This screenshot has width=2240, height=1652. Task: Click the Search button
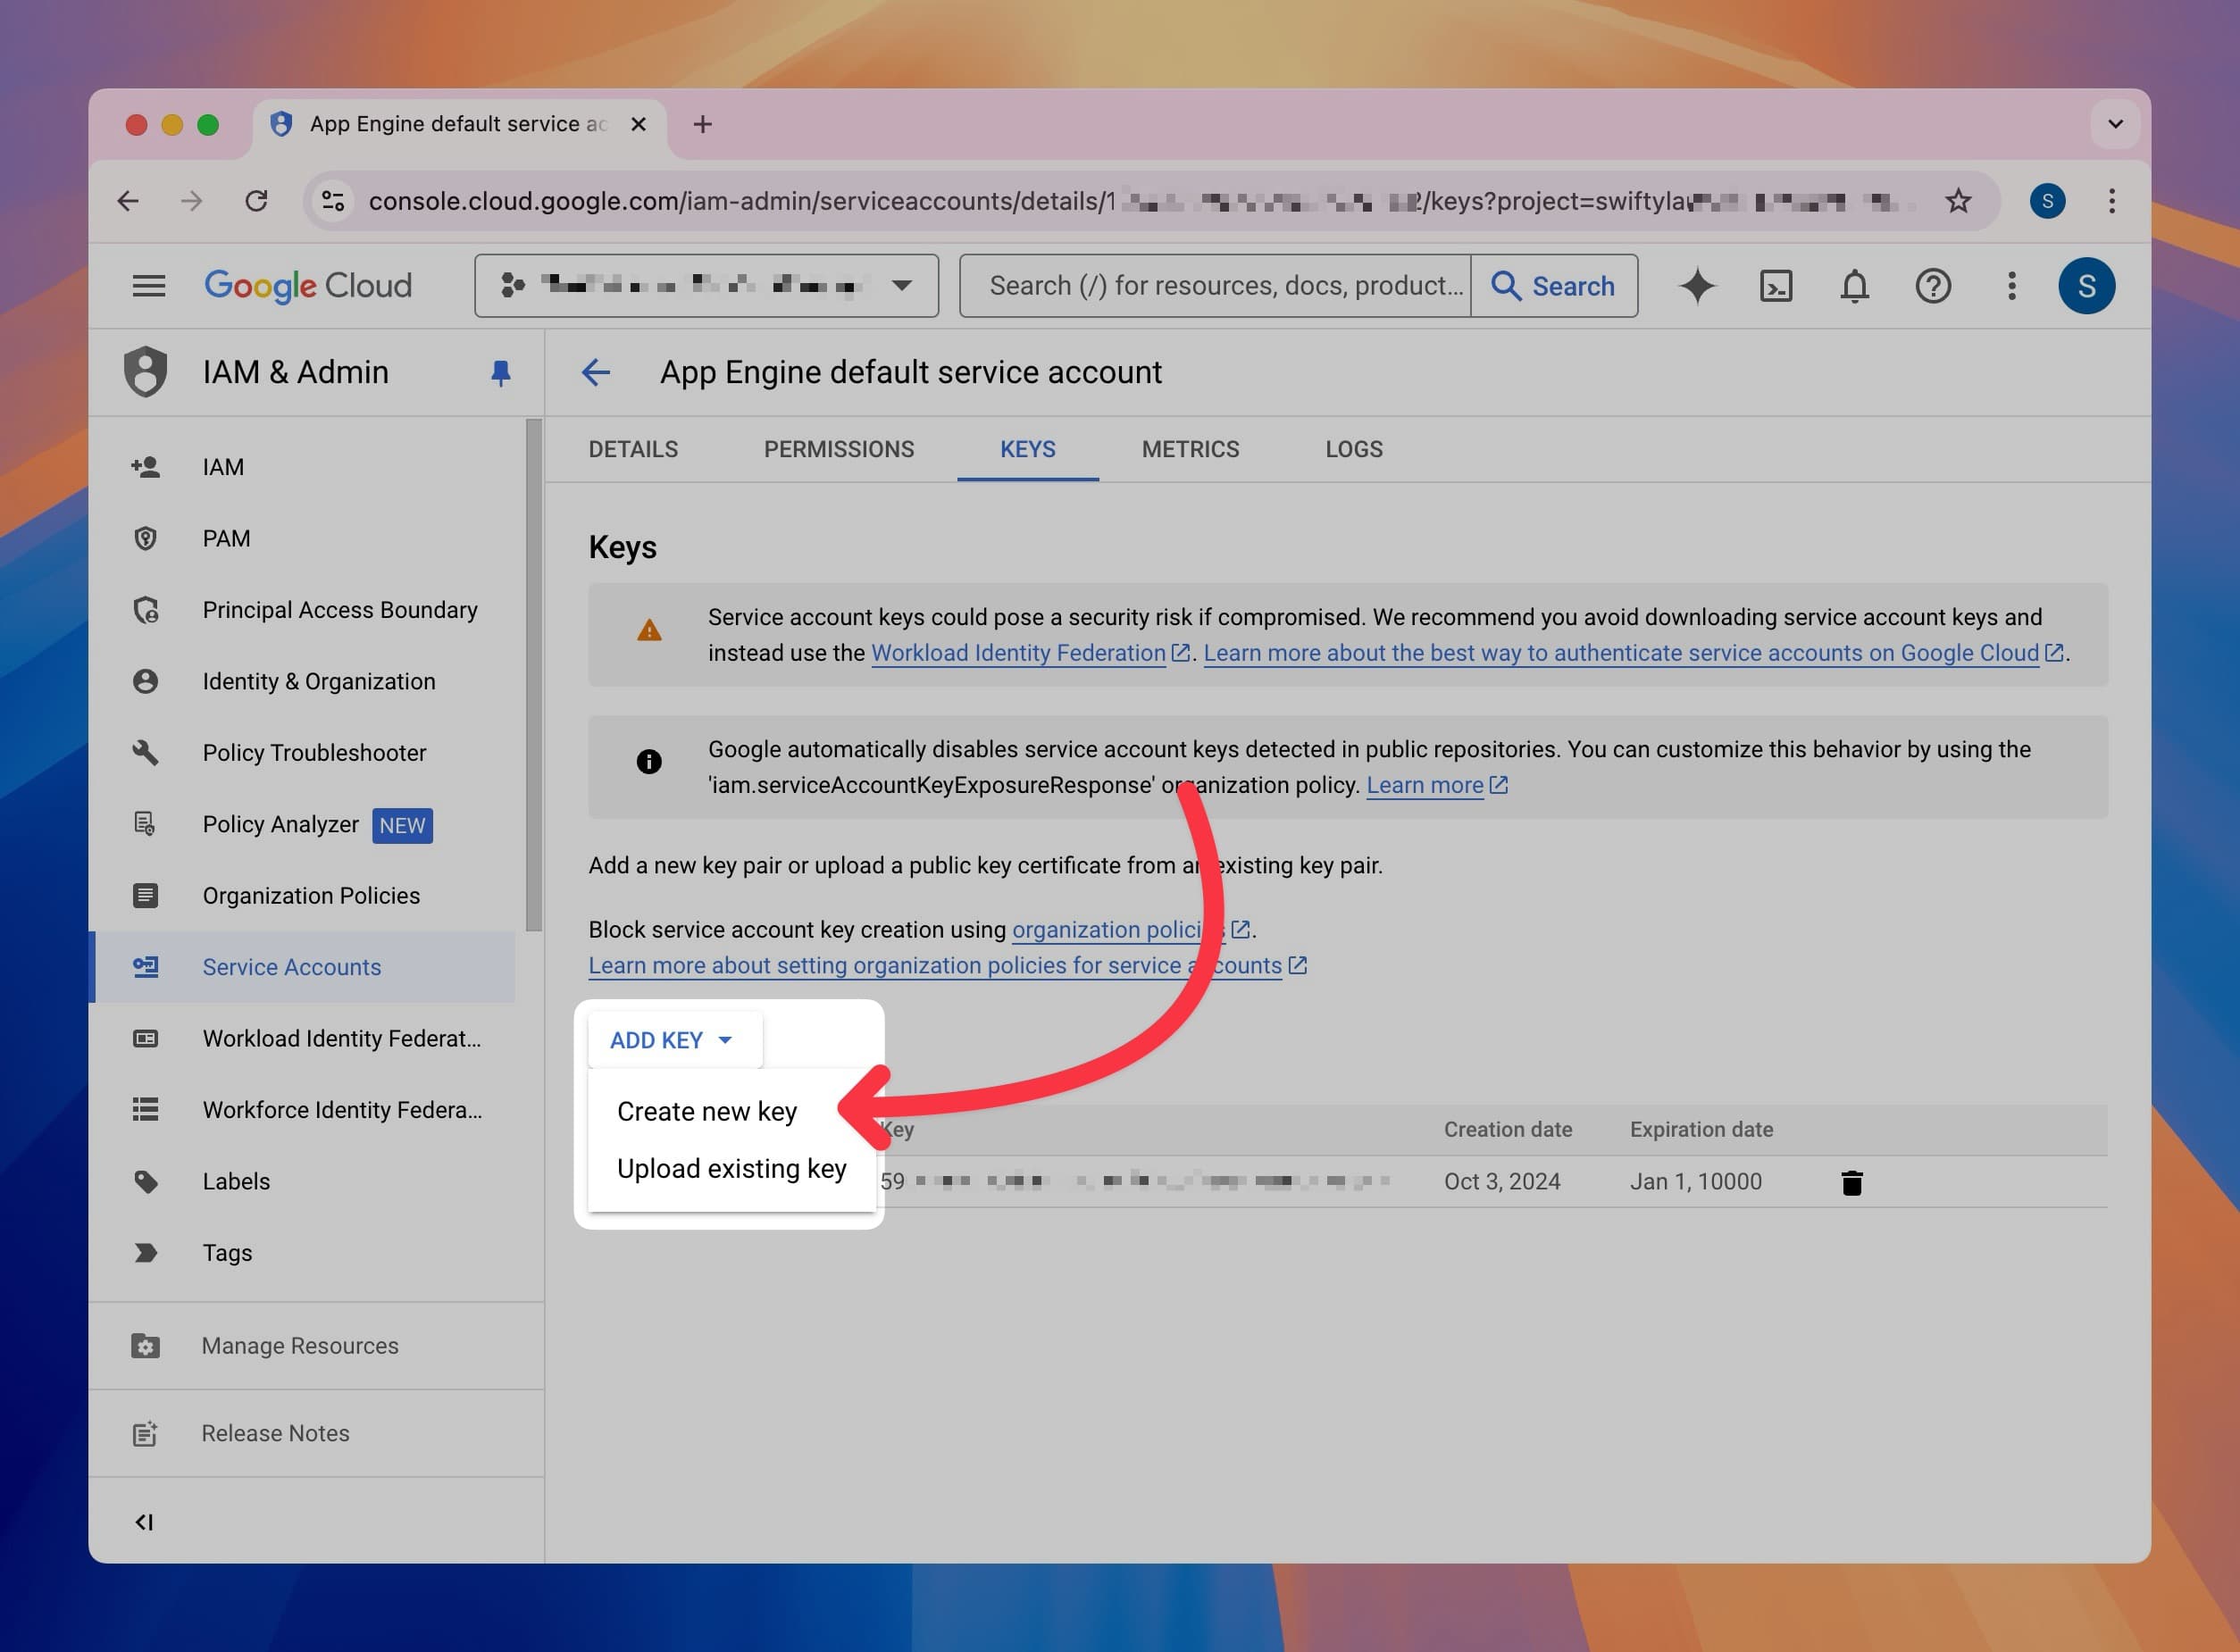pos(1554,286)
